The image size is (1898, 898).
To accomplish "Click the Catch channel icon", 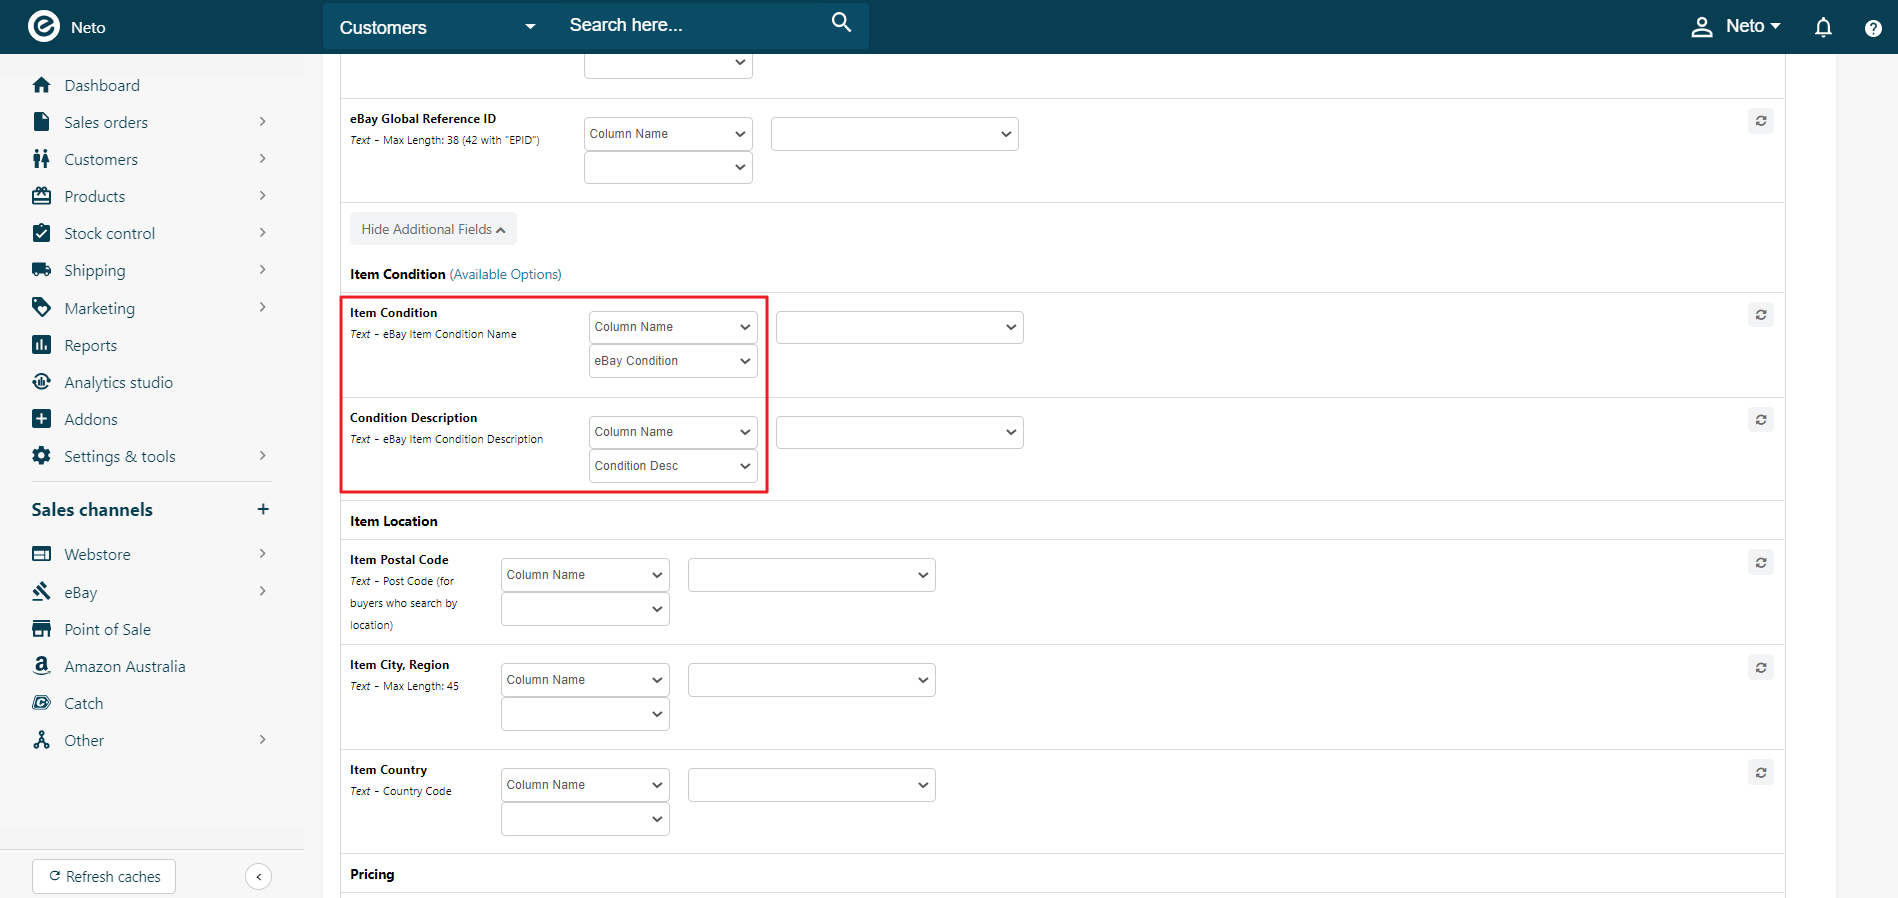I will pyautogui.click(x=41, y=703).
